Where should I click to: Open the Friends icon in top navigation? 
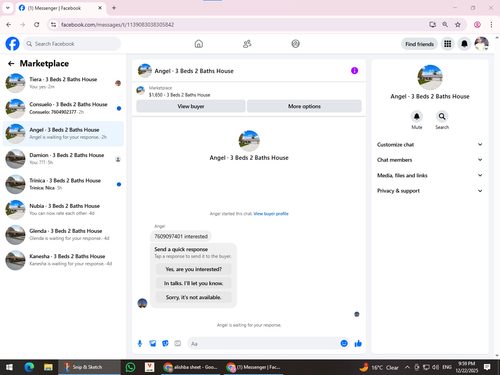pos(247,44)
